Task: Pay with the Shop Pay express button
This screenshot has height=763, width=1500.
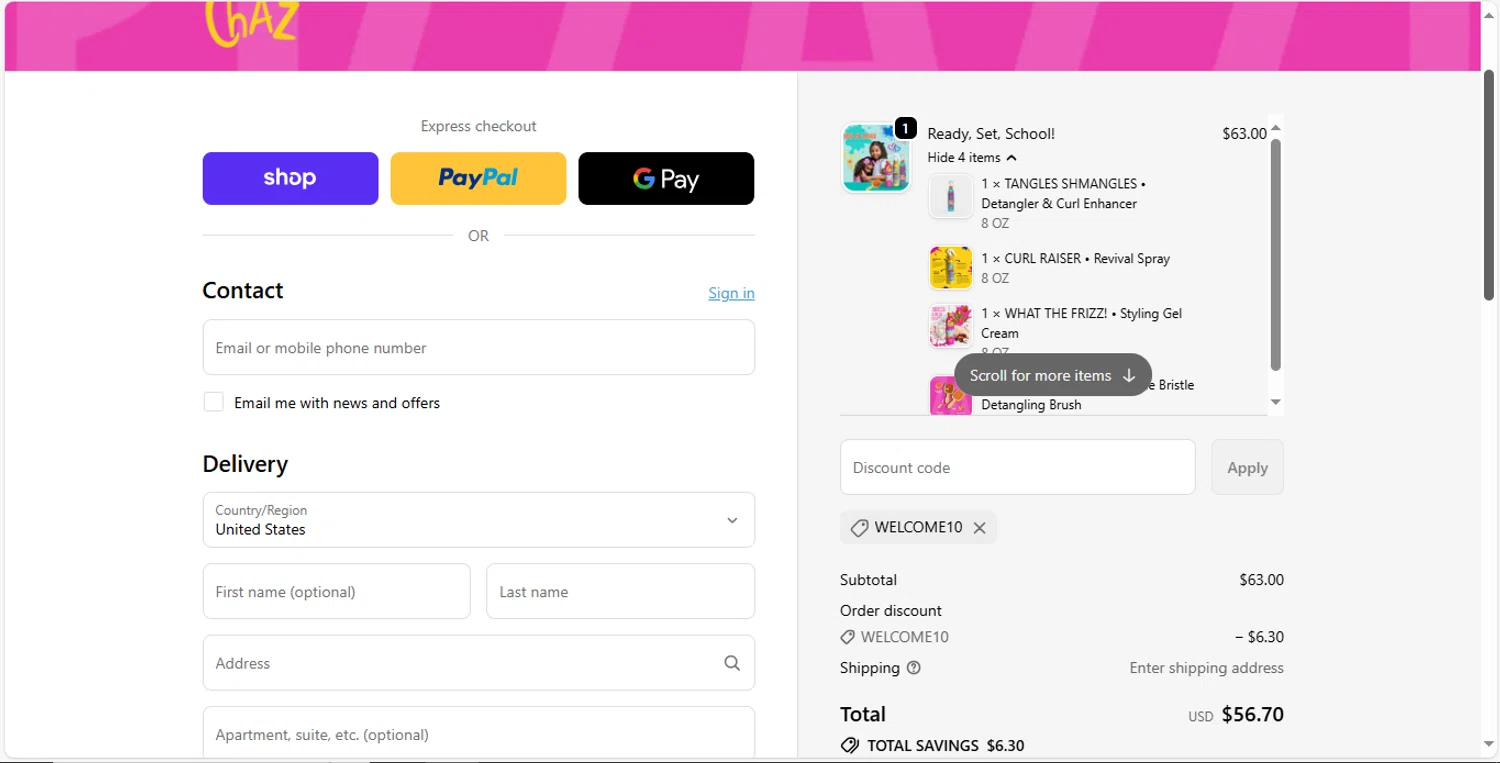Action: pos(290,178)
